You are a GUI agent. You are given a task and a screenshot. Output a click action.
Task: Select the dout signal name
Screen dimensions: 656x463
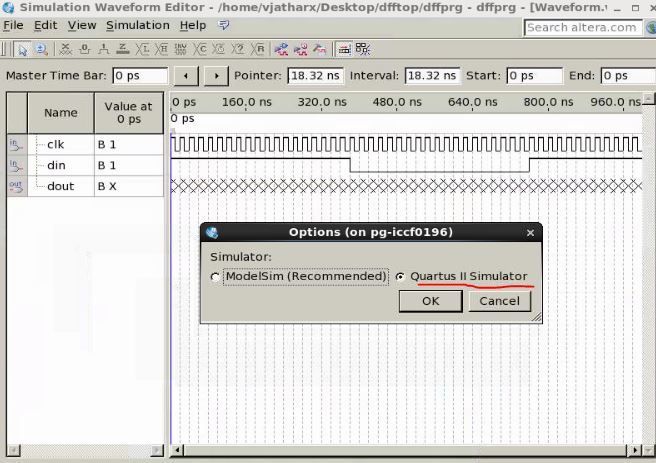point(60,187)
